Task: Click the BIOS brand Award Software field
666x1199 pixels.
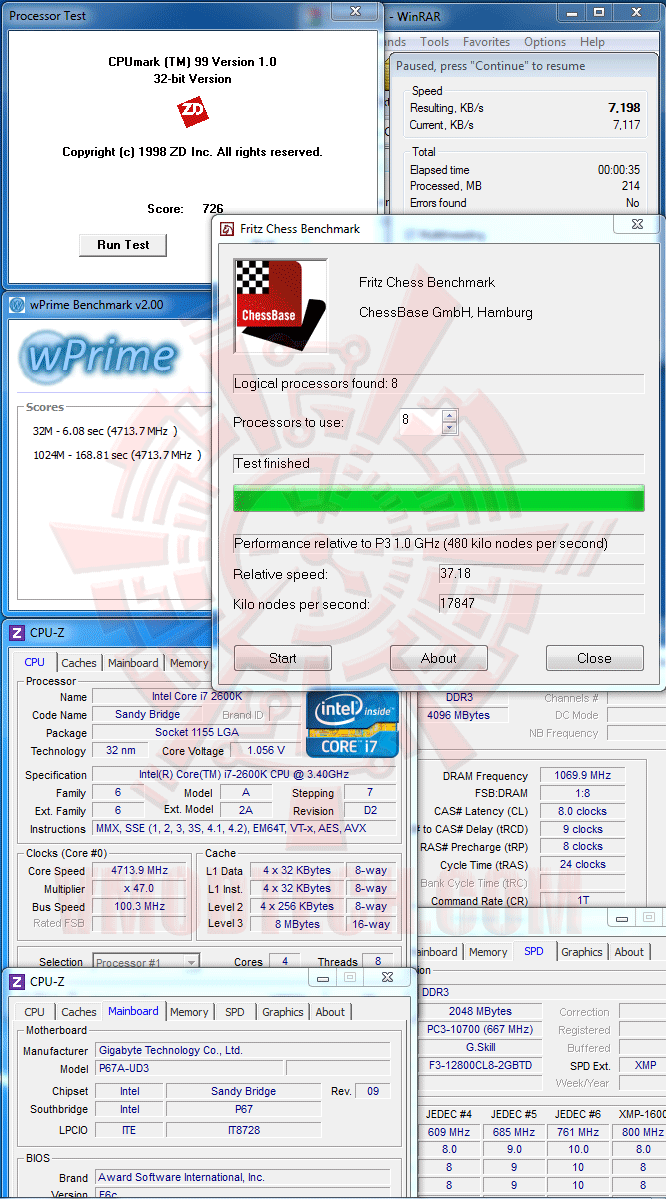Action: pos(242,1178)
